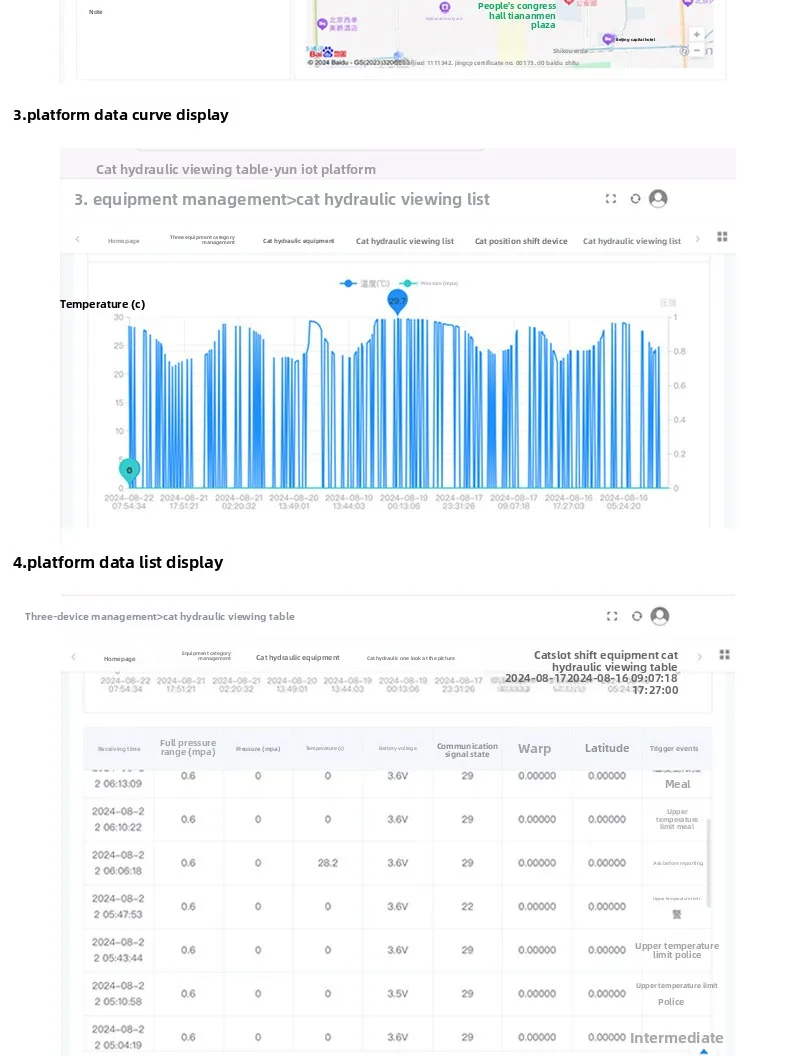The image size is (800, 1056).
Task: Use the data table vertical scrollbar
Action: coord(708,862)
